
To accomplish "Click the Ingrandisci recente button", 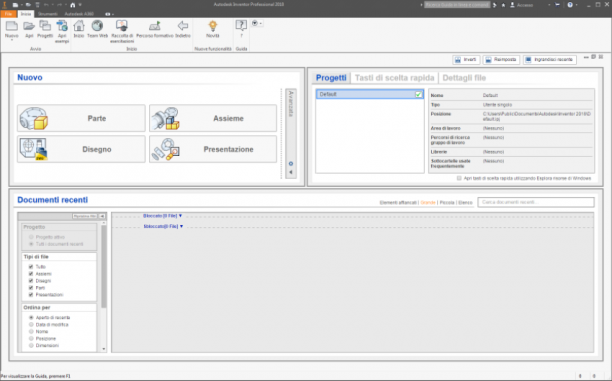I will (x=550, y=60).
